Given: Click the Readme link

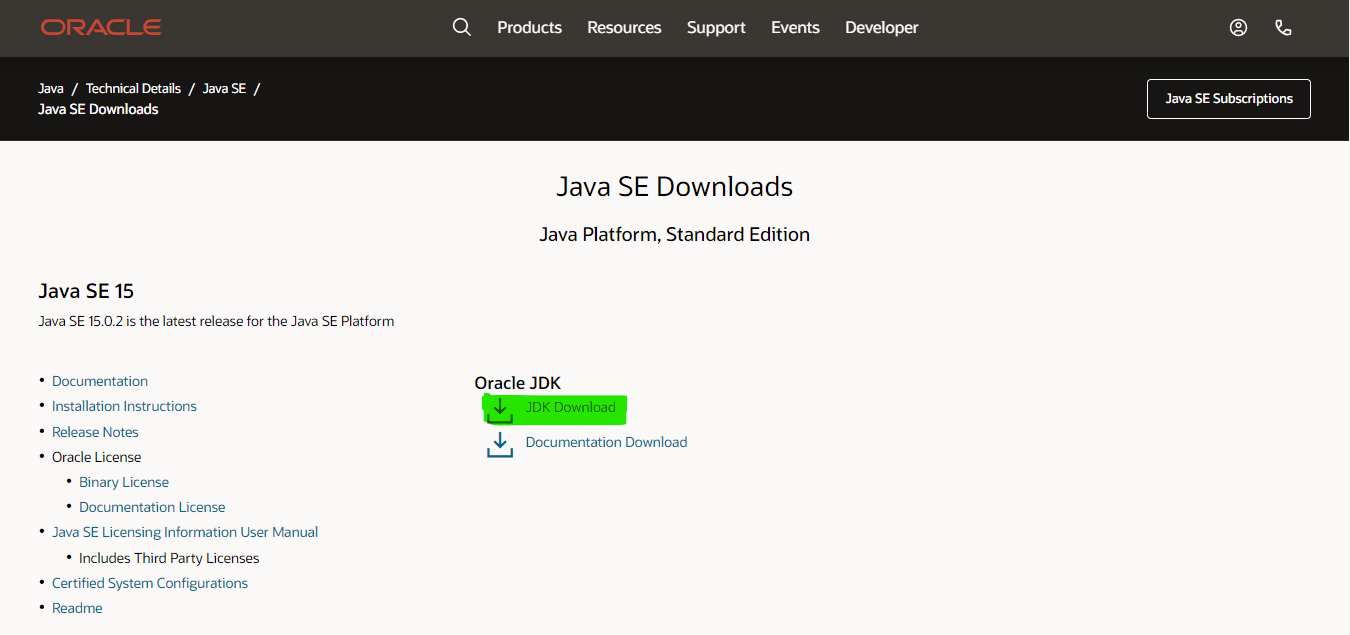Looking at the screenshot, I should pos(77,608).
